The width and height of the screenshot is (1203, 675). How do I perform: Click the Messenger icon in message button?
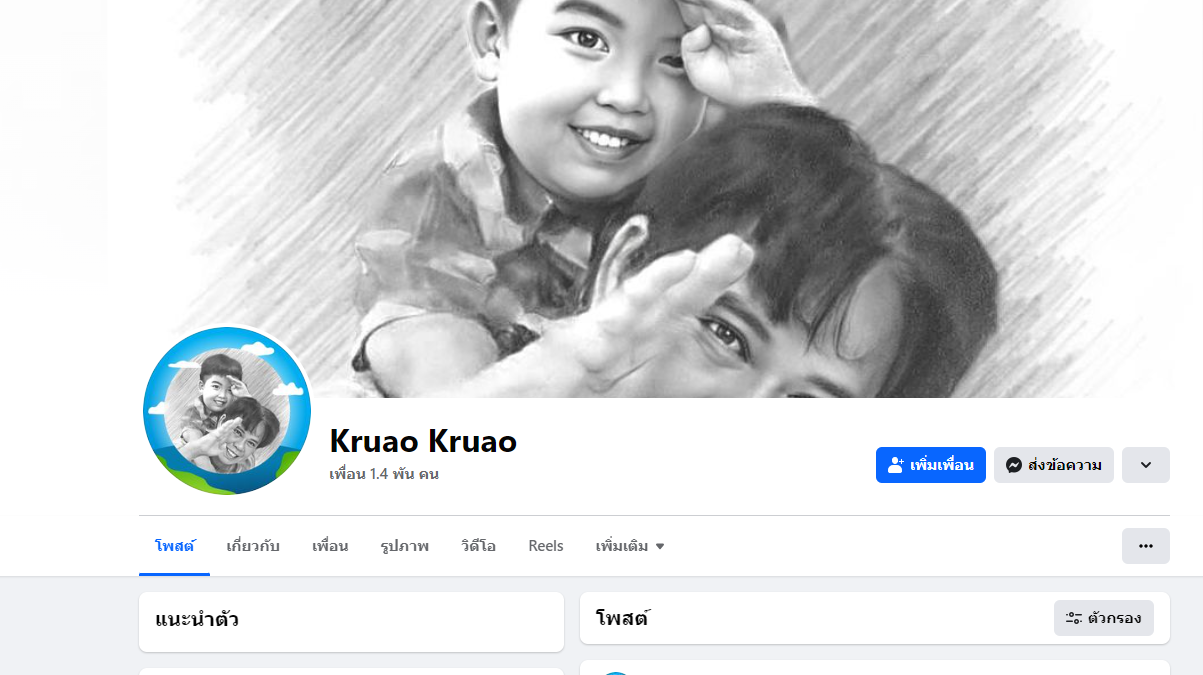tap(1014, 465)
